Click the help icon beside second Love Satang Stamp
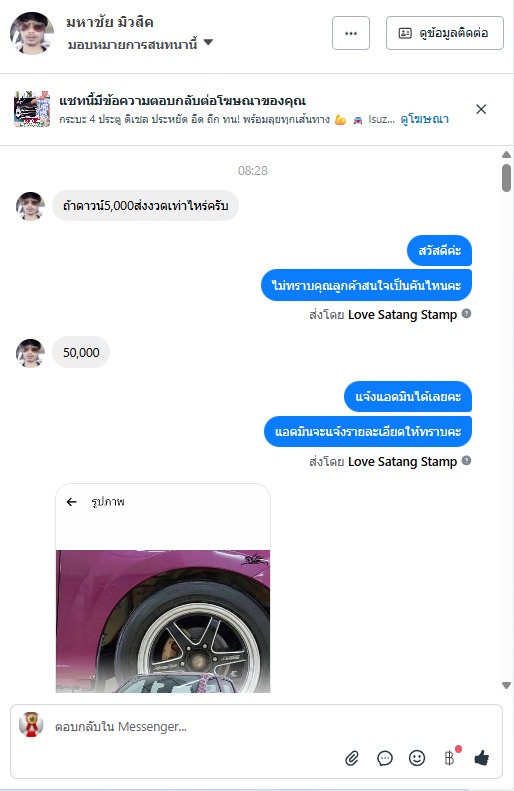The width and height of the screenshot is (514, 791). click(x=467, y=461)
